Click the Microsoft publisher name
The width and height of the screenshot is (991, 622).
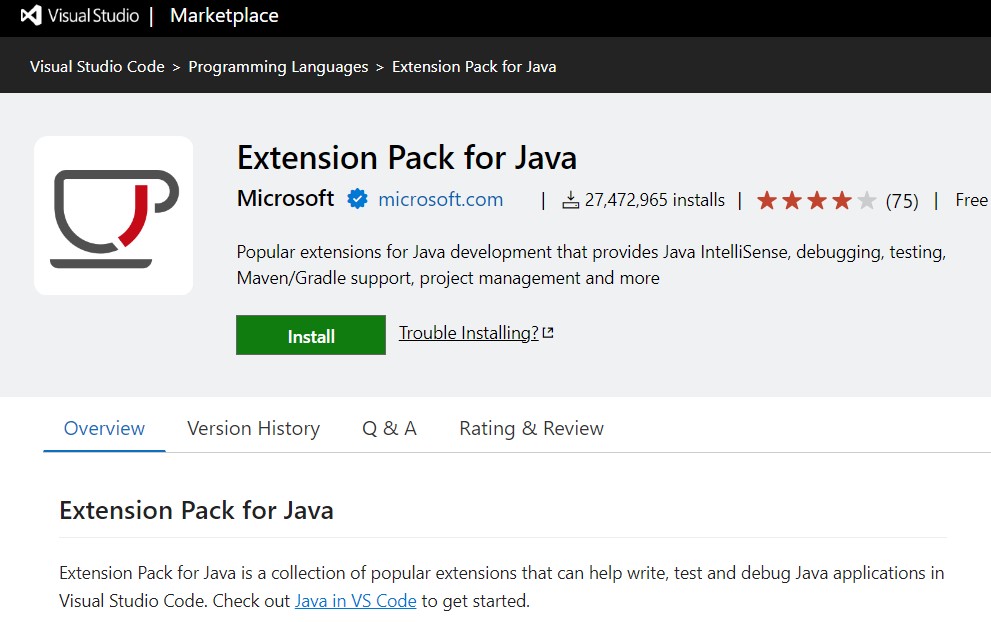[x=285, y=199]
